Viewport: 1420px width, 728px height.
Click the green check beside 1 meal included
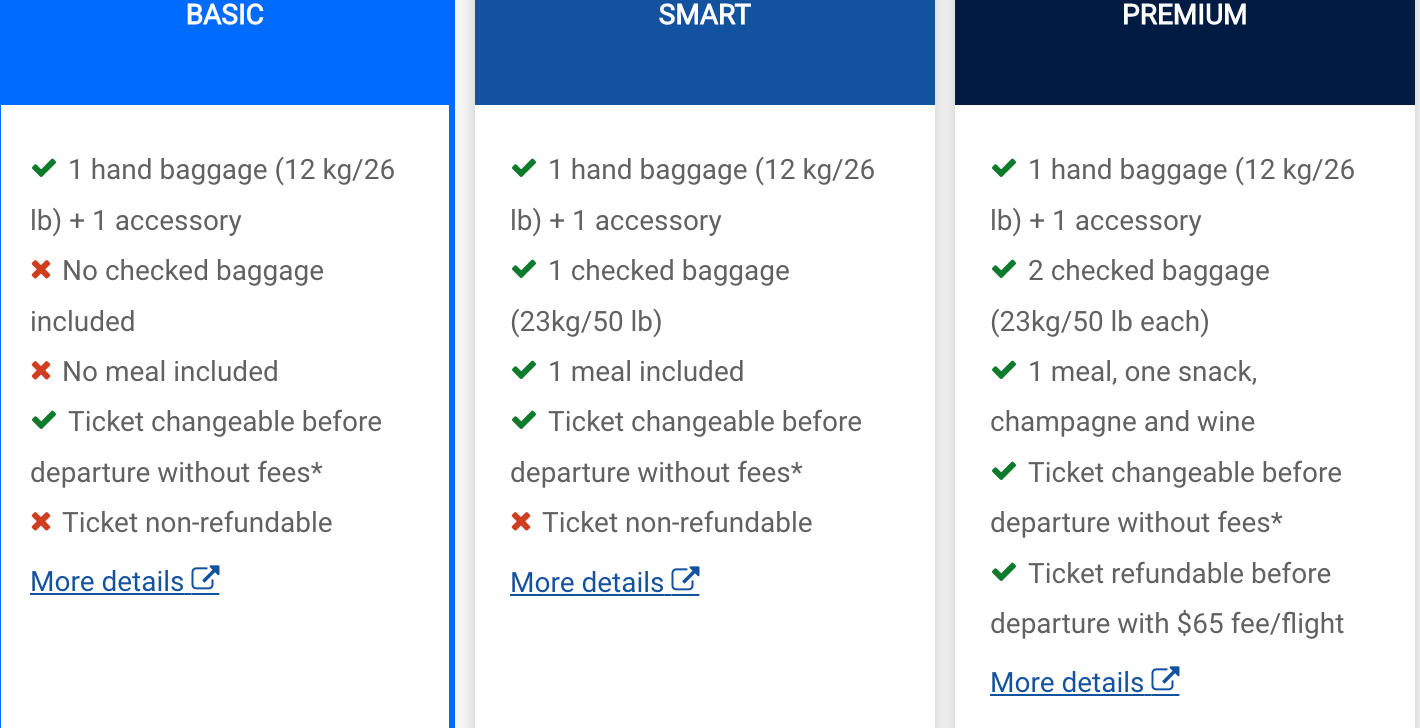[x=524, y=371]
